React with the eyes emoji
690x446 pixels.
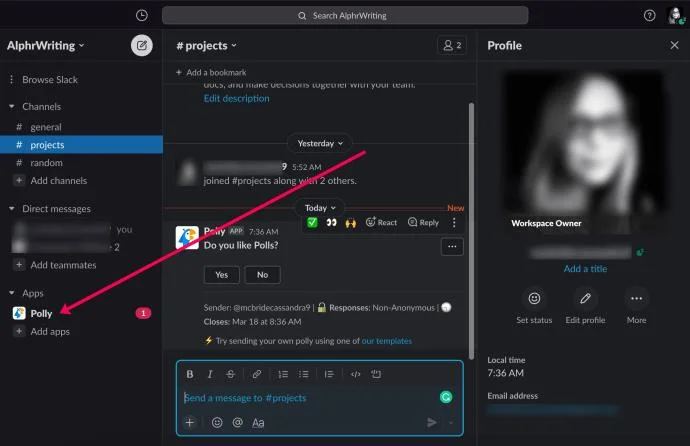[331, 223]
